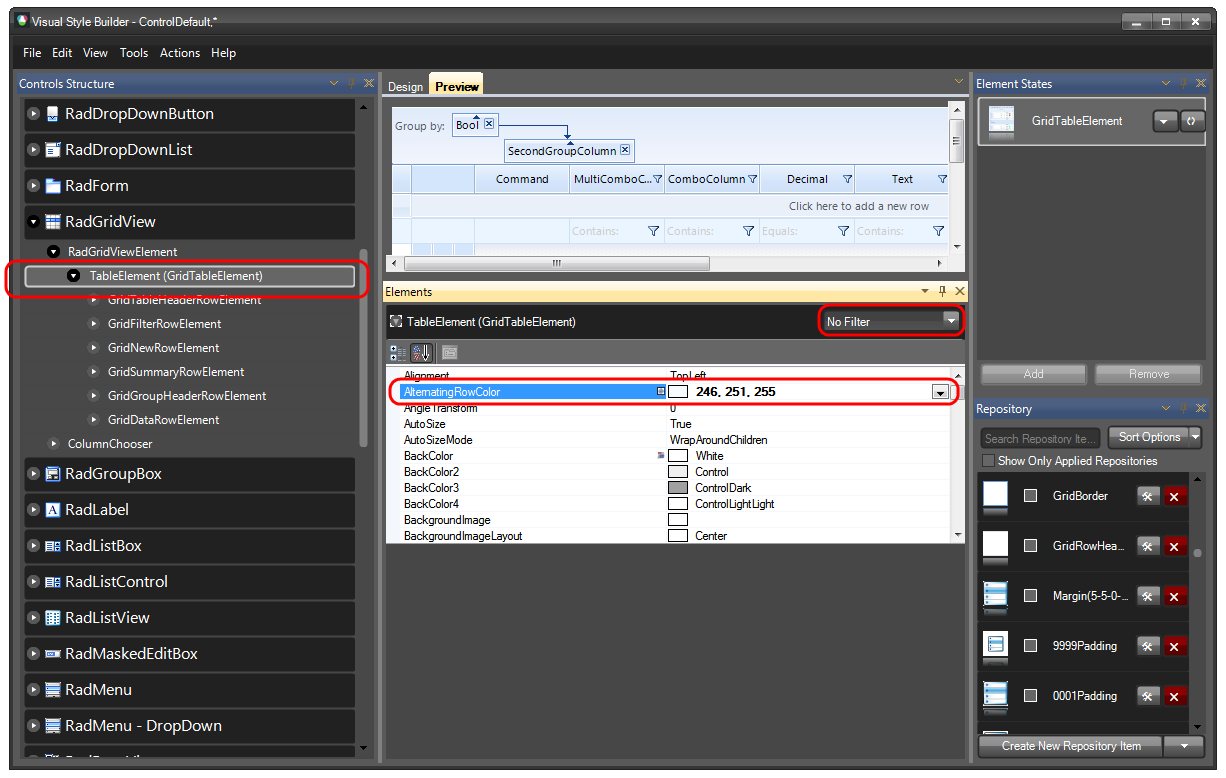This screenshot has height=778, width=1226.
Task: Select the RadMaskedEditBox control item
Action: pyautogui.click(x=189, y=654)
